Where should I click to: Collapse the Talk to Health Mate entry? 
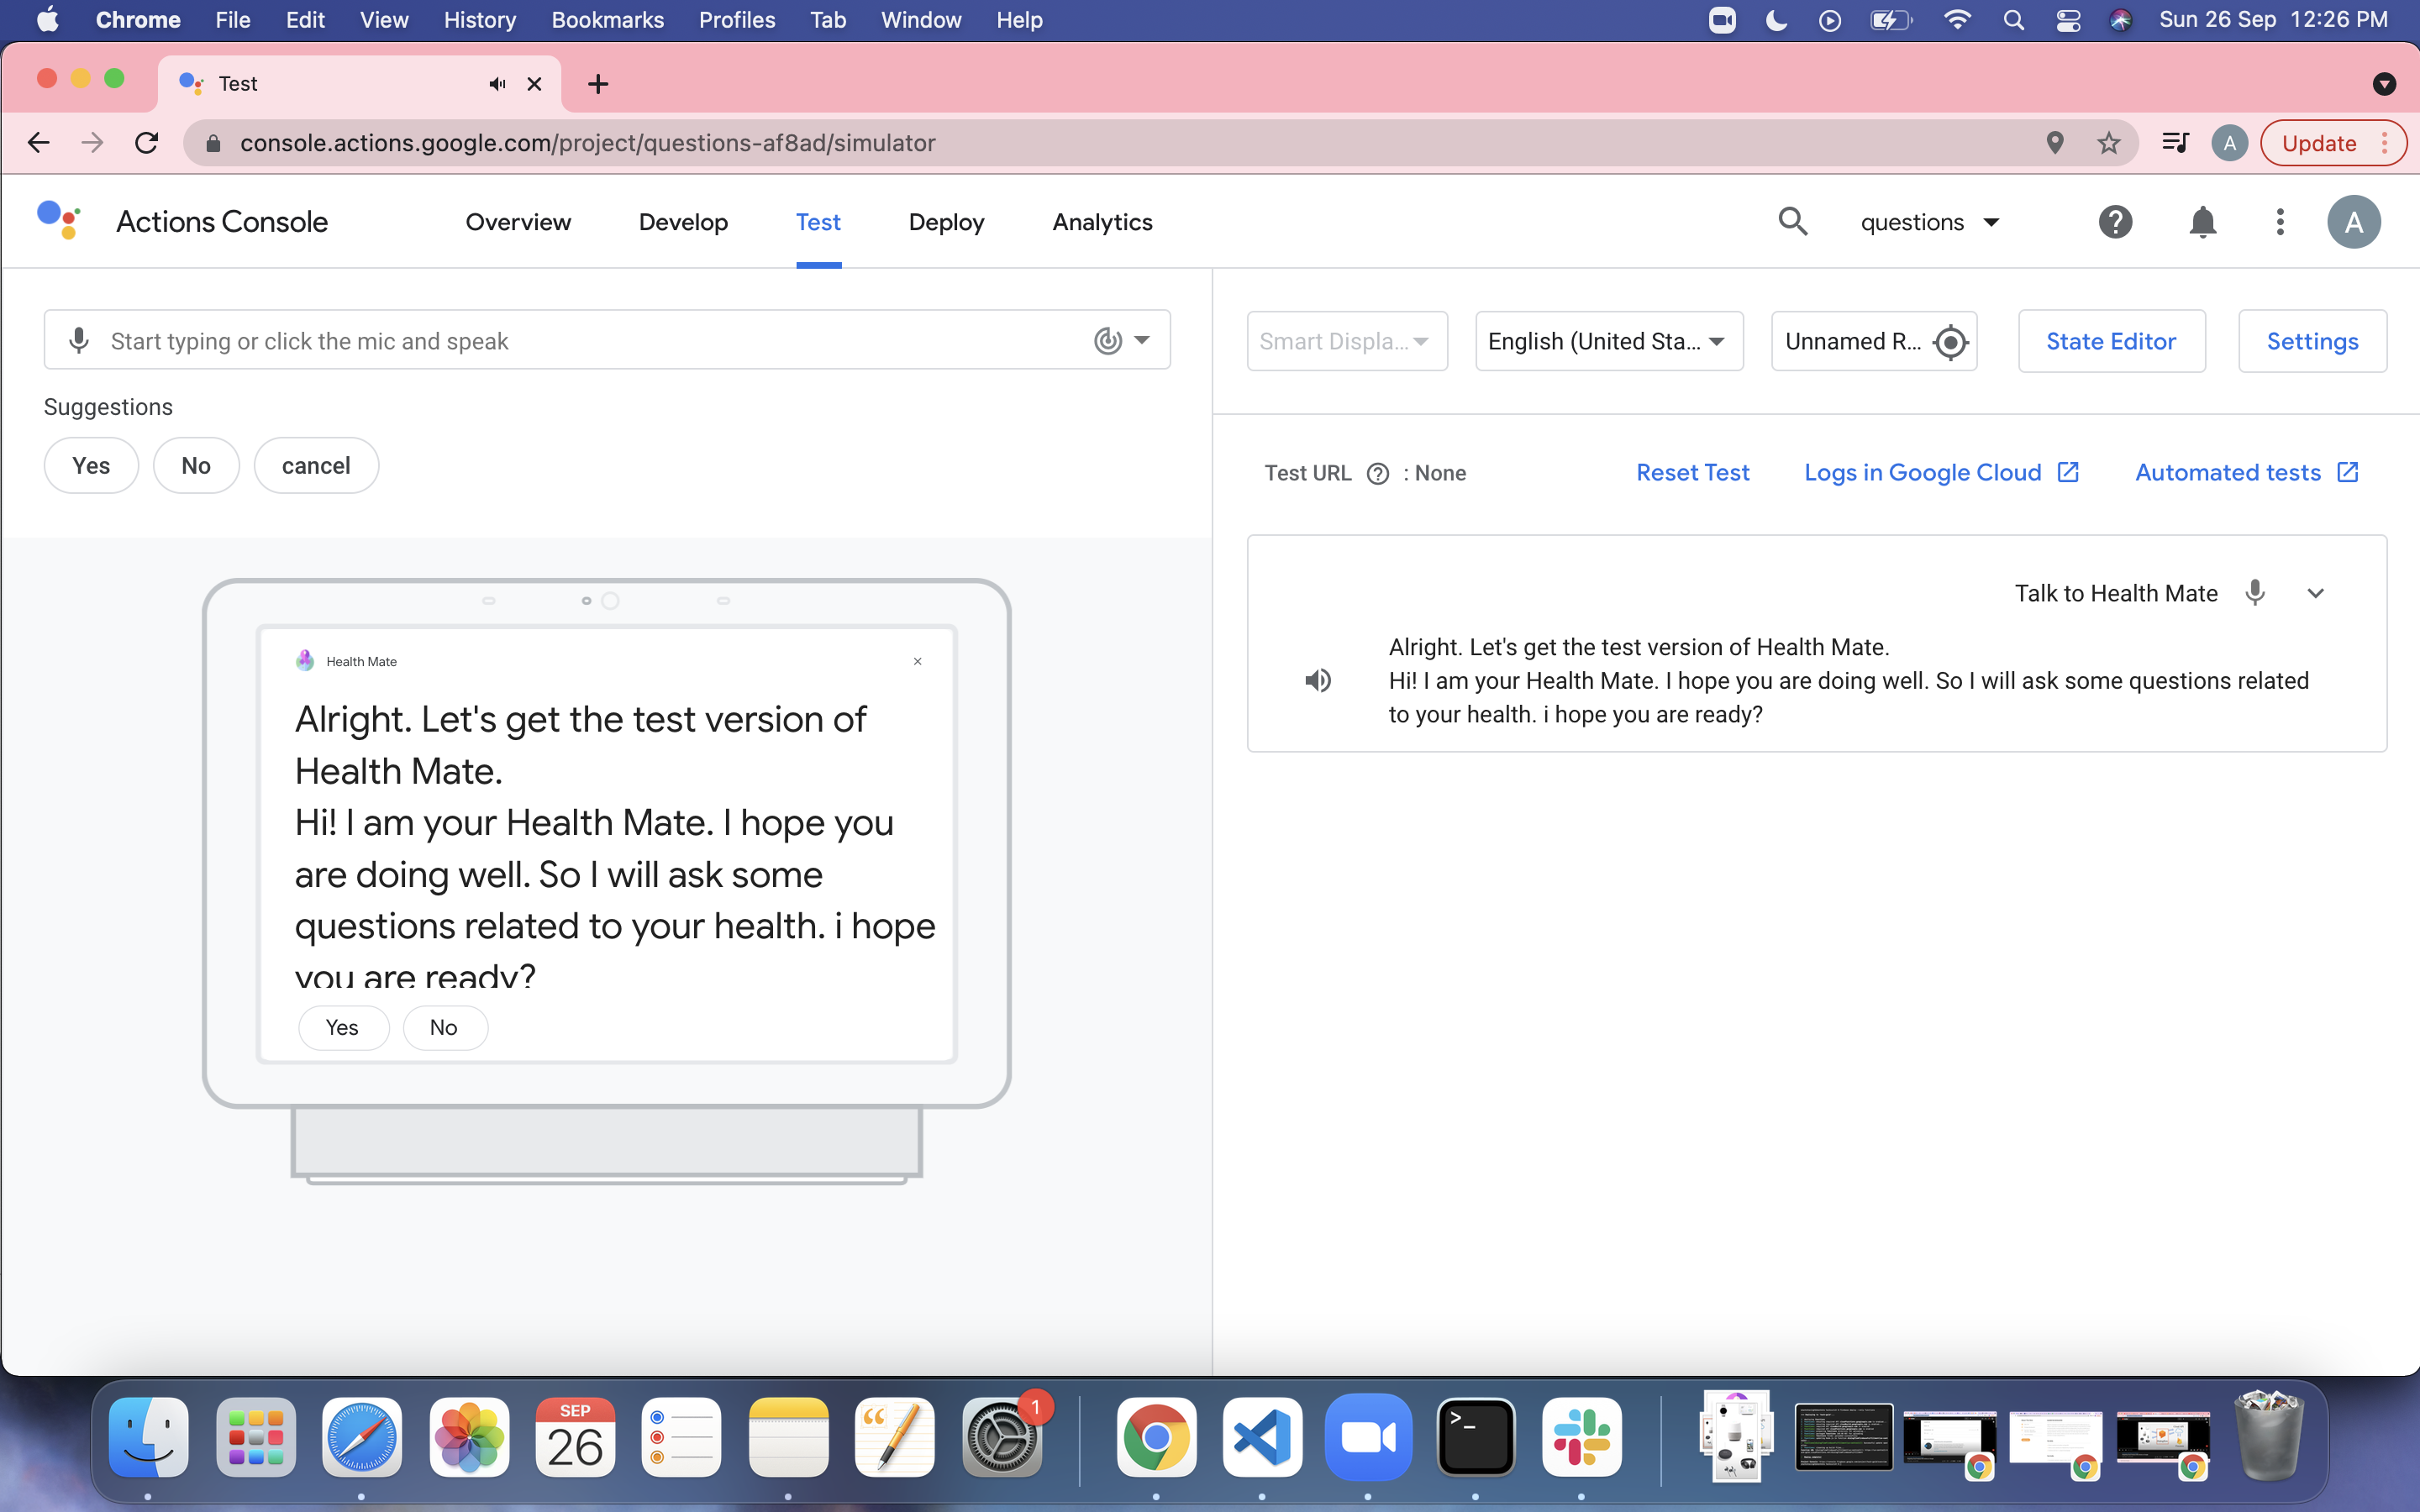click(x=2315, y=593)
